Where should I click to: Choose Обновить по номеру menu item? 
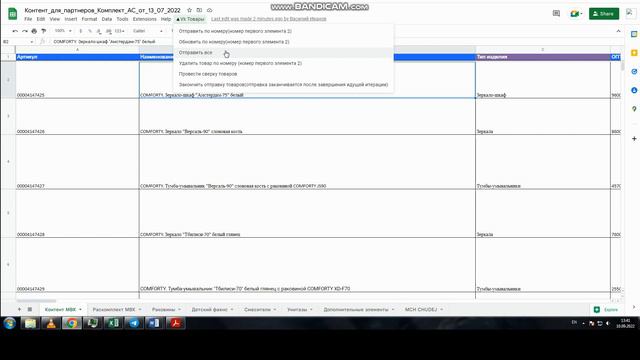click(x=283, y=42)
